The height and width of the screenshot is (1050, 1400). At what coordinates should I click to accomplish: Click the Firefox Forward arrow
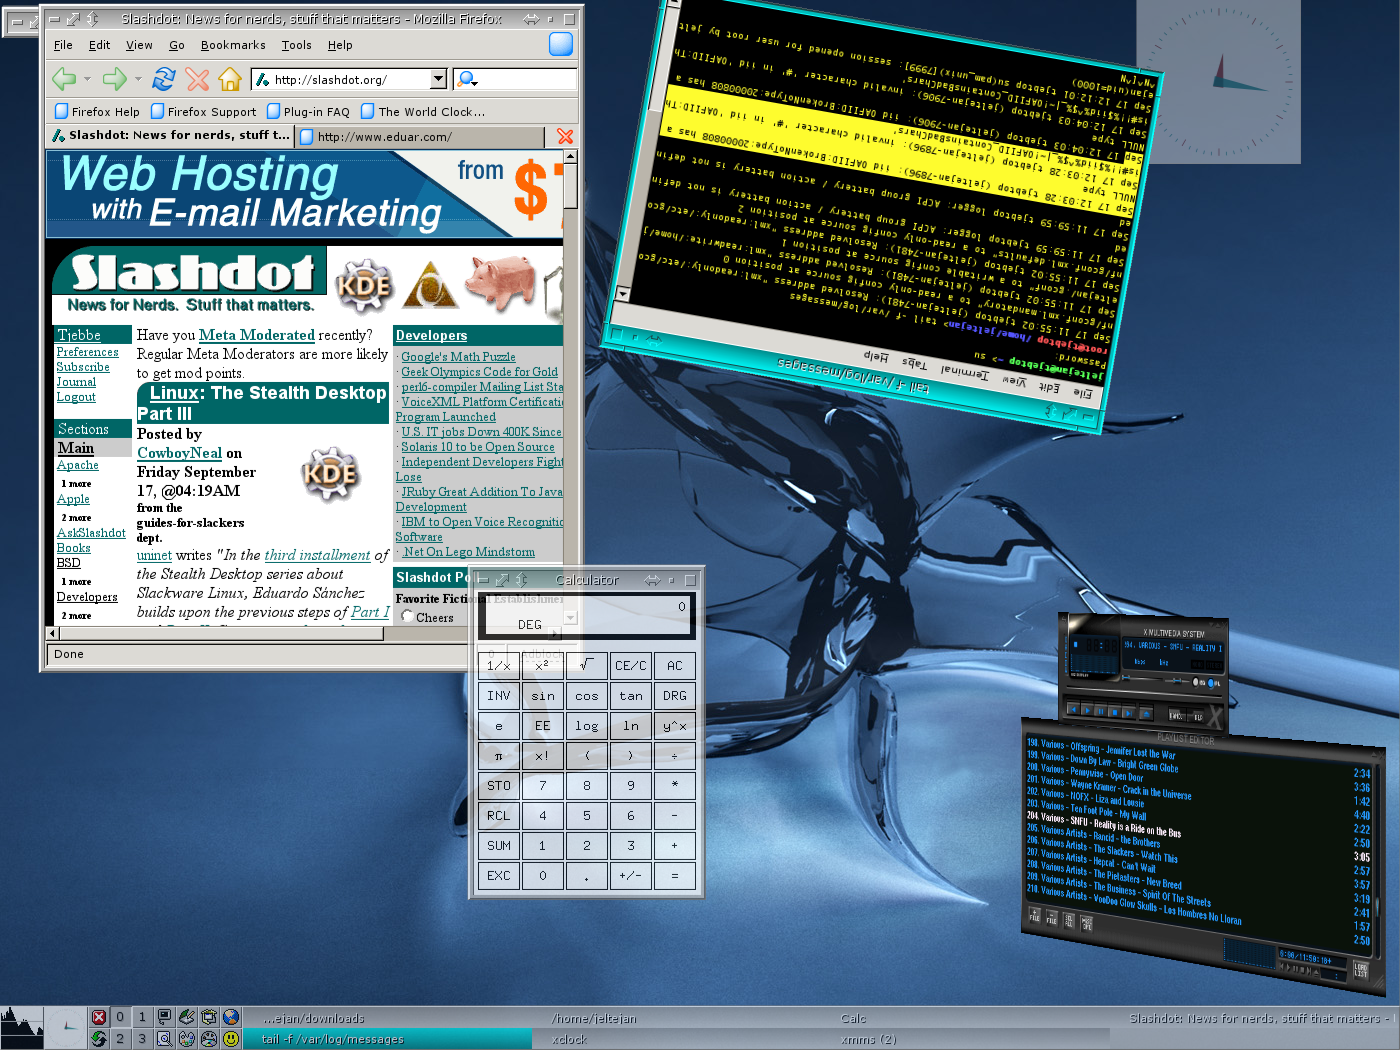click(x=115, y=79)
